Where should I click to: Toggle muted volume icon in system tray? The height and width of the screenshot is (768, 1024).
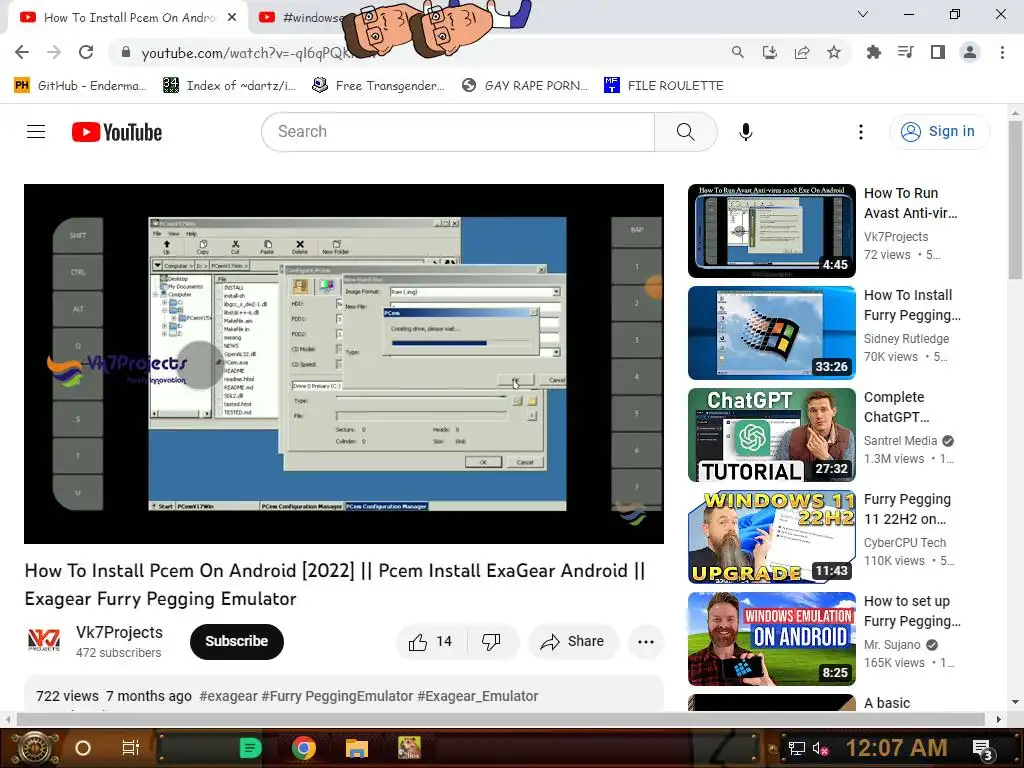pos(820,748)
